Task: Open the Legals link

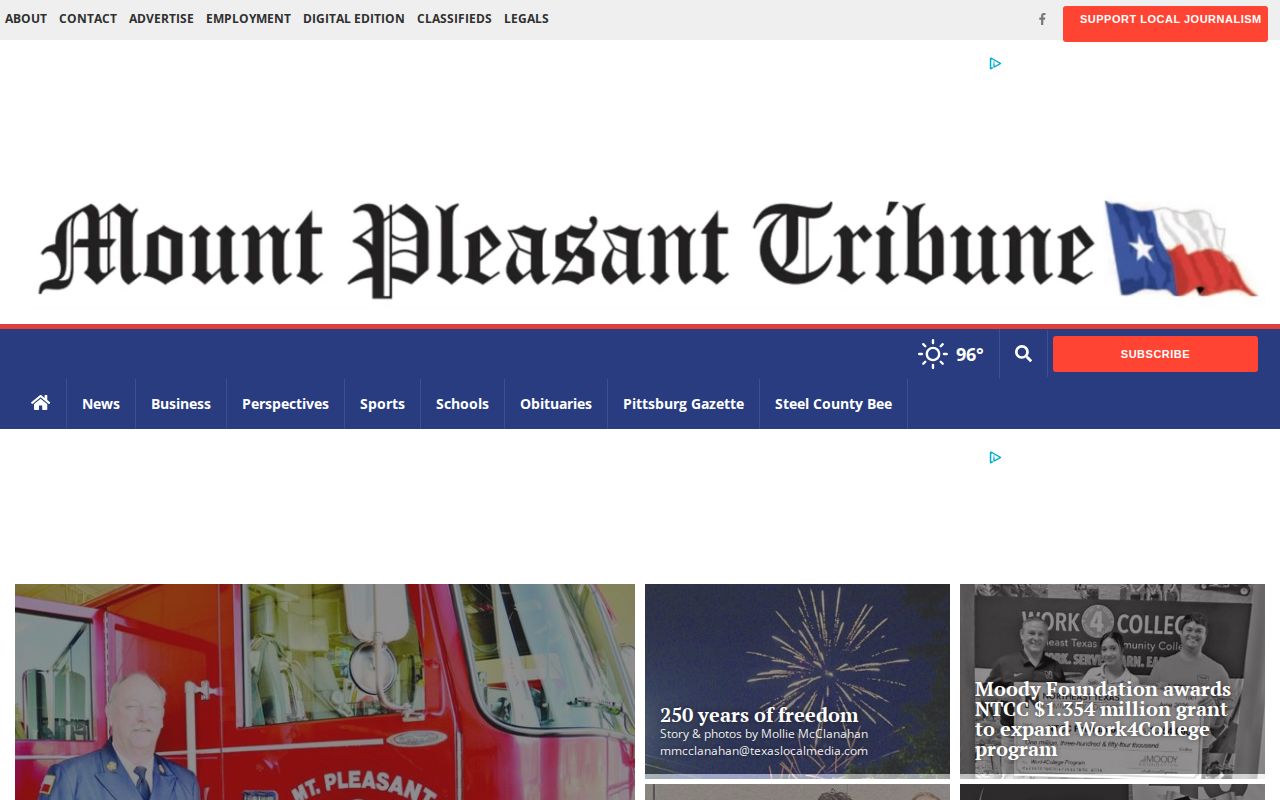Action: (526, 19)
